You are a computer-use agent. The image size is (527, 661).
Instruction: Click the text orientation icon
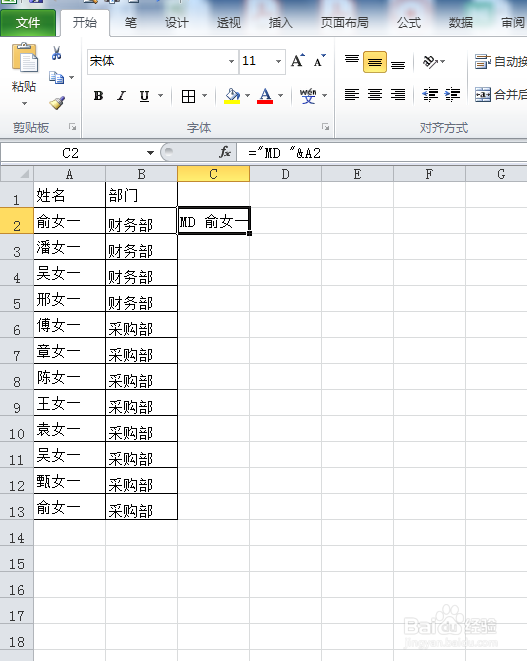tap(430, 62)
